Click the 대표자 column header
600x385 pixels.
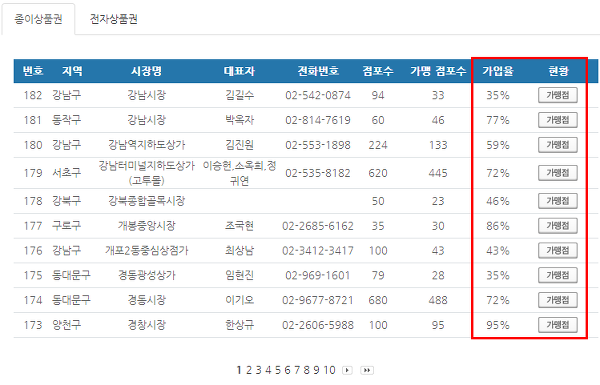coord(239,71)
